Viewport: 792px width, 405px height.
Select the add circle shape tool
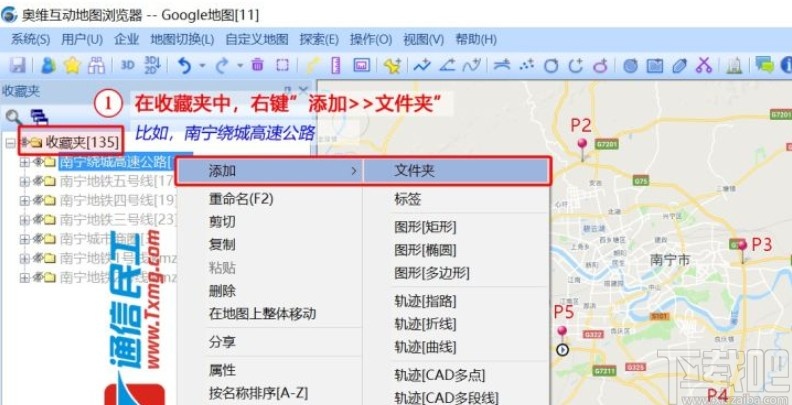coord(551,65)
